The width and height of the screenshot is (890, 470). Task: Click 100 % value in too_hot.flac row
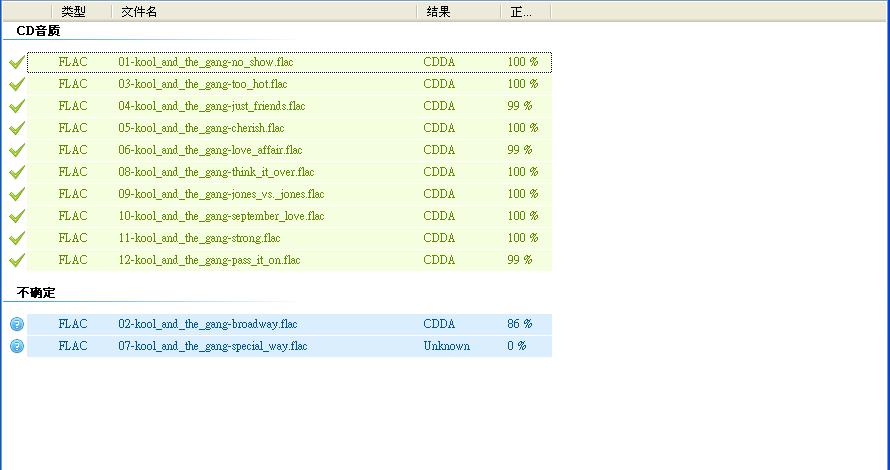[523, 84]
